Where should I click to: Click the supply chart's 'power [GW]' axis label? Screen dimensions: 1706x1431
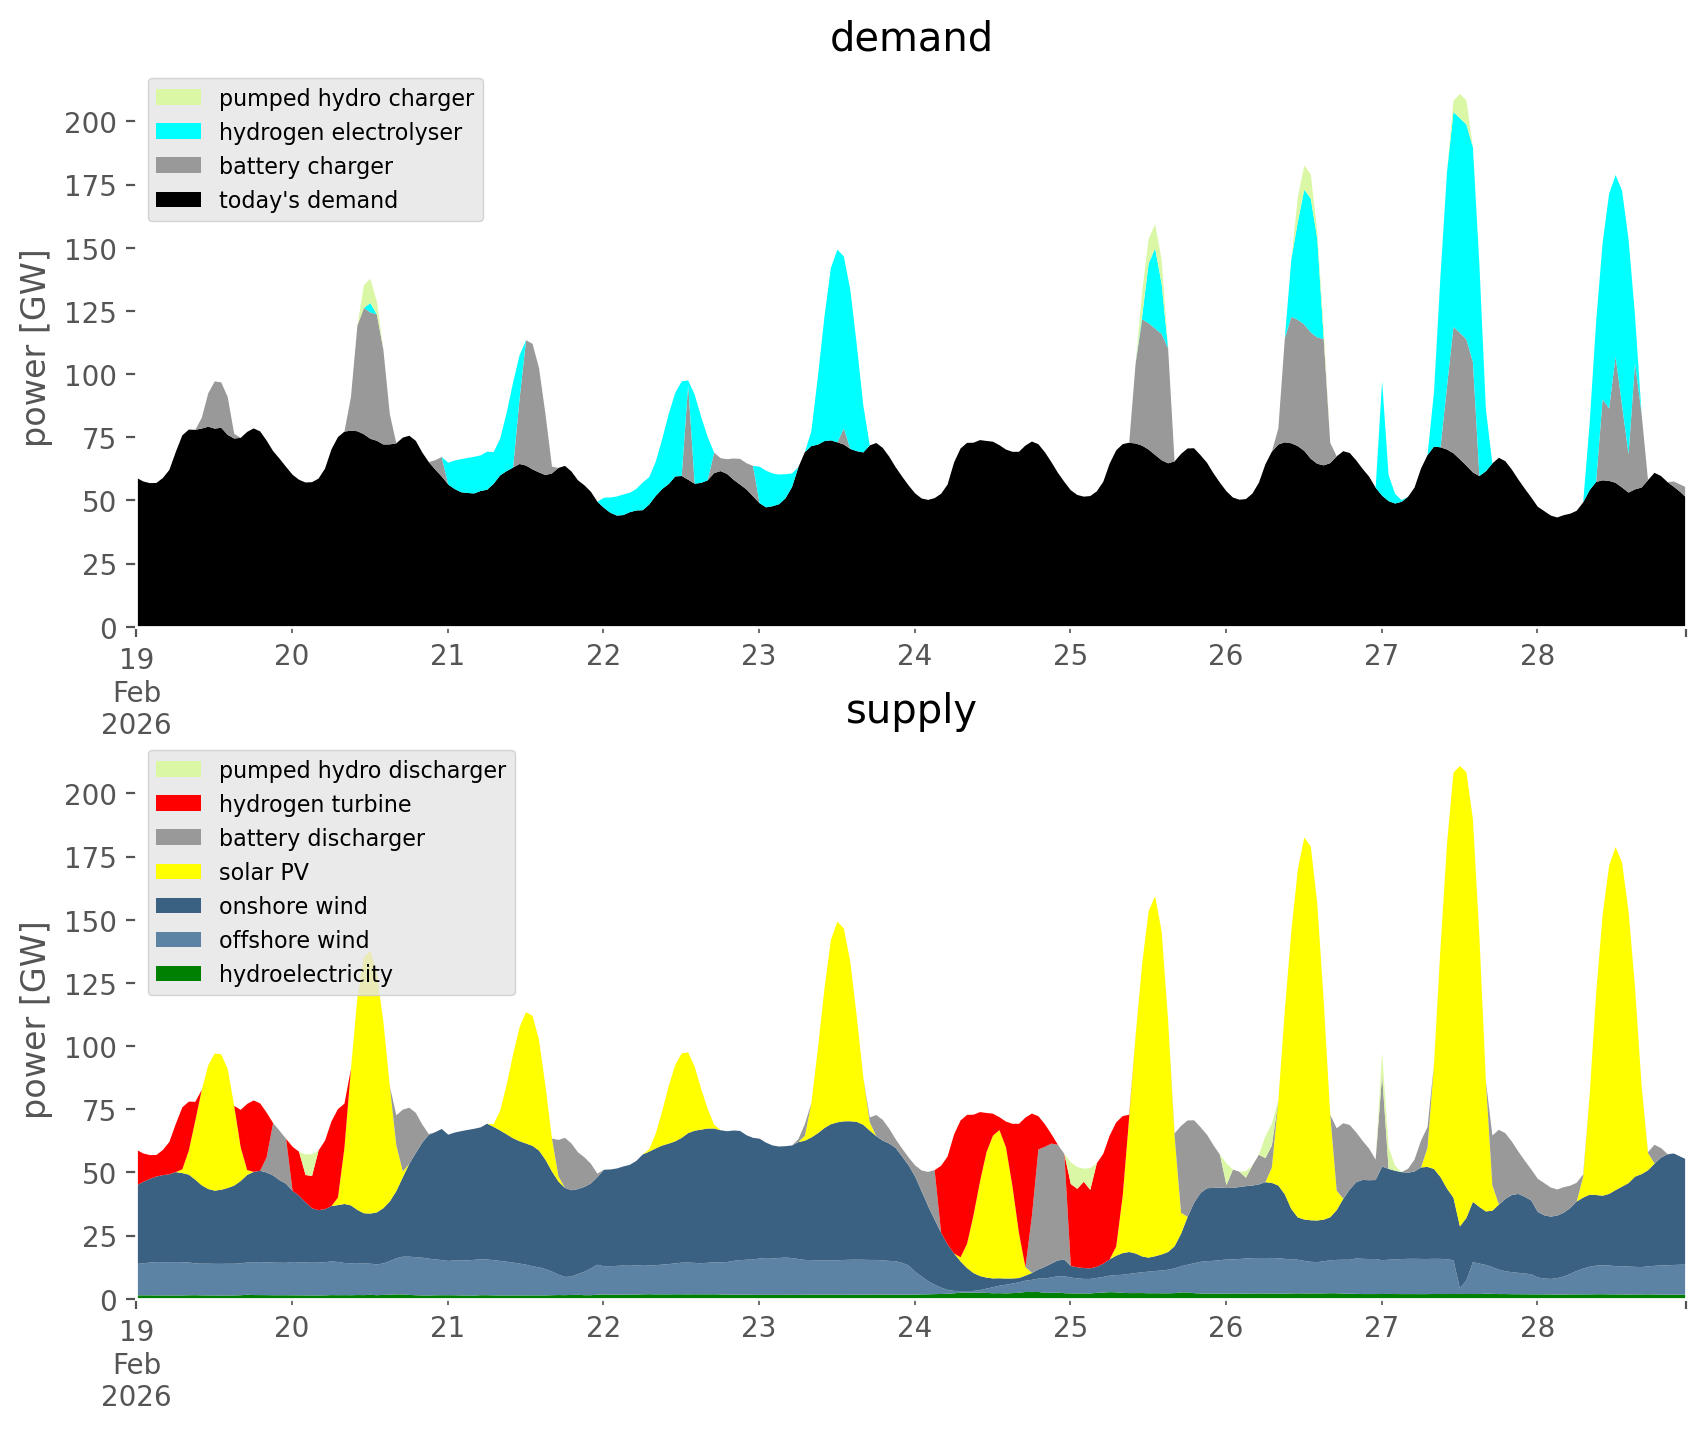point(35,1020)
